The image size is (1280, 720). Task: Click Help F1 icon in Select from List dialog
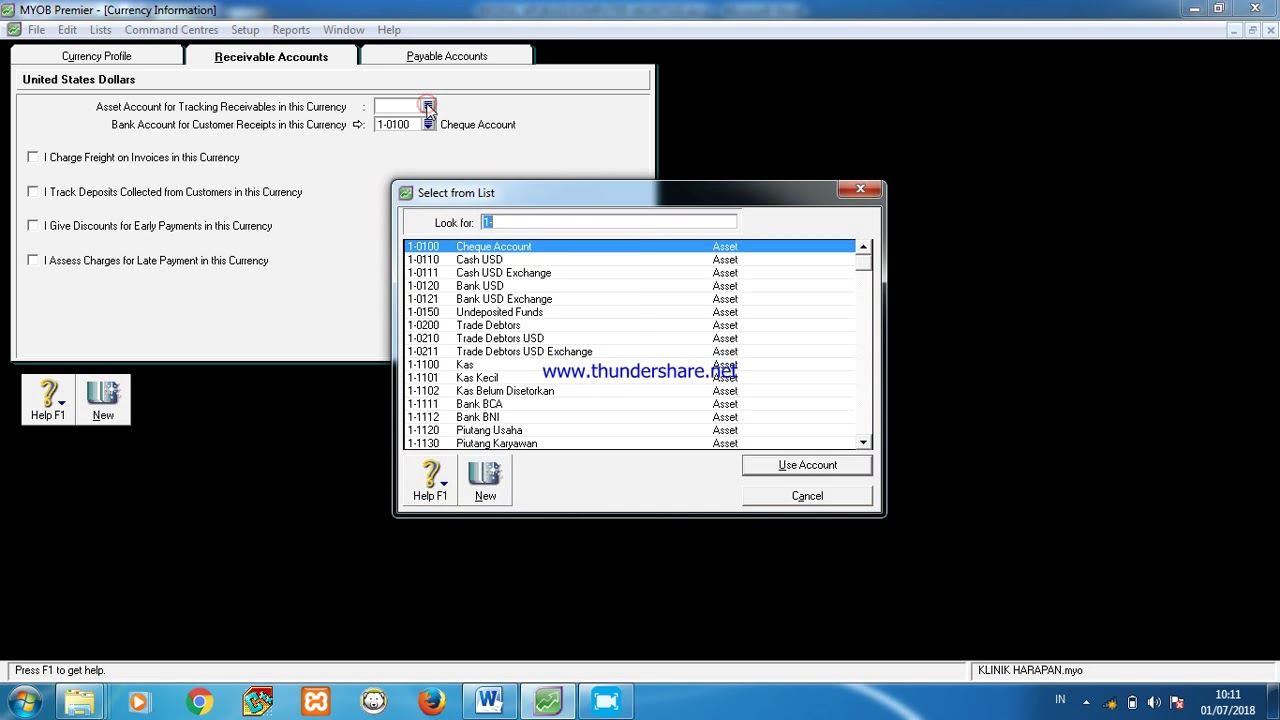[430, 480]
